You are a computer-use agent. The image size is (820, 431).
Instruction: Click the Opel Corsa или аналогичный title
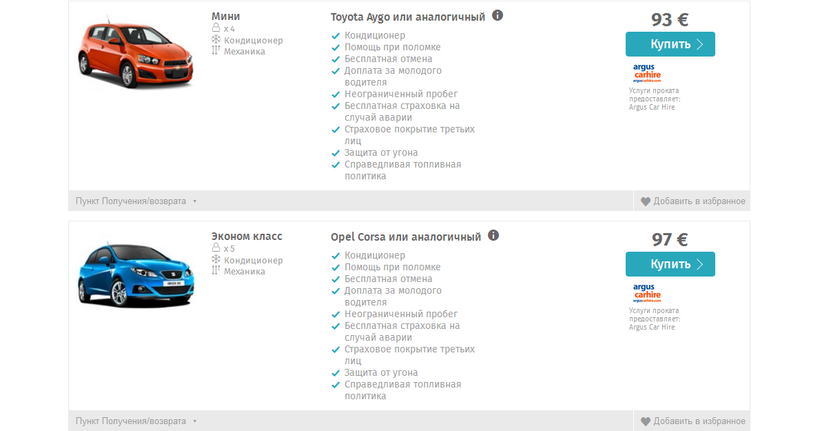406,237
